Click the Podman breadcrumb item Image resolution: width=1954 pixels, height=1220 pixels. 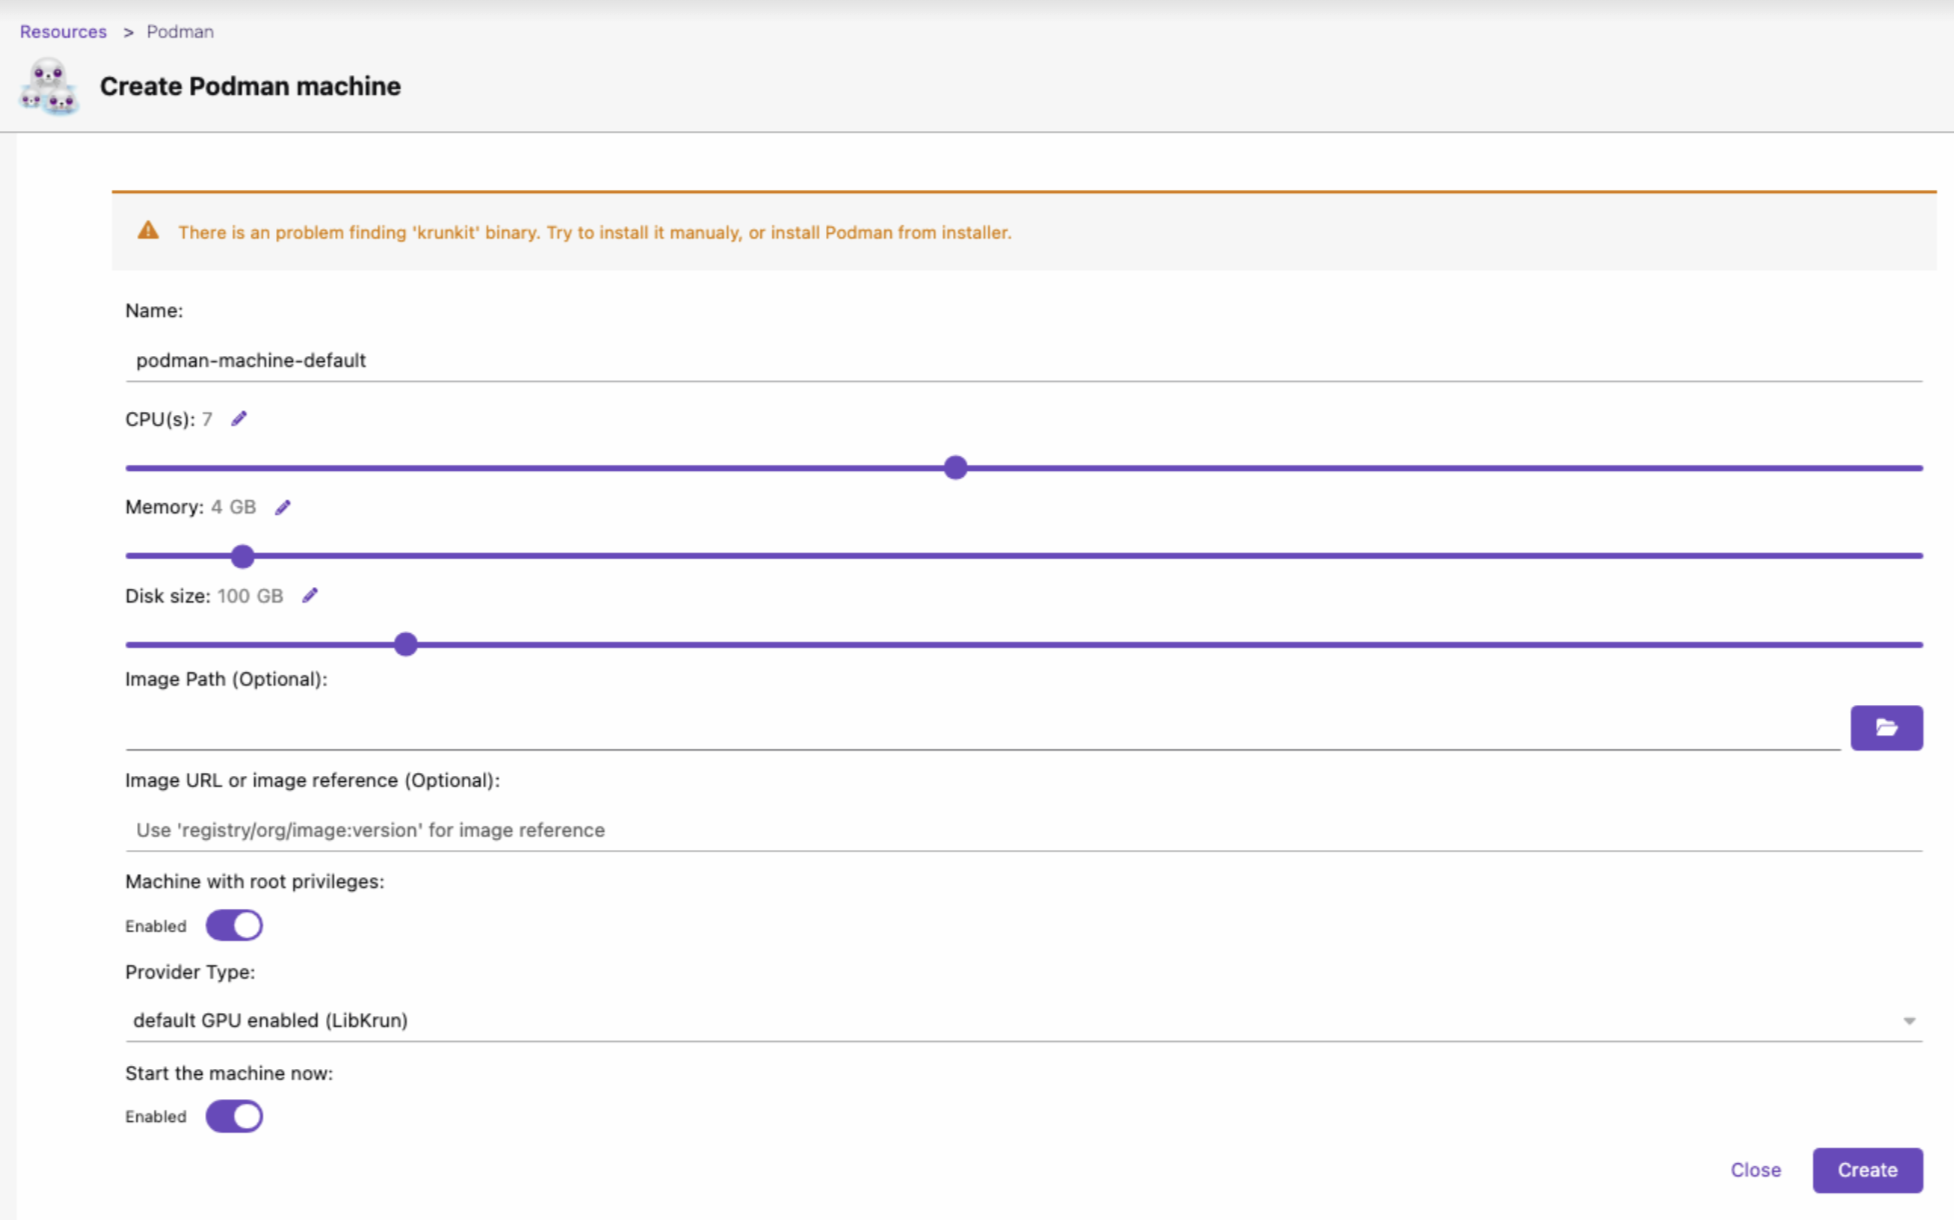tap(180, 32)
